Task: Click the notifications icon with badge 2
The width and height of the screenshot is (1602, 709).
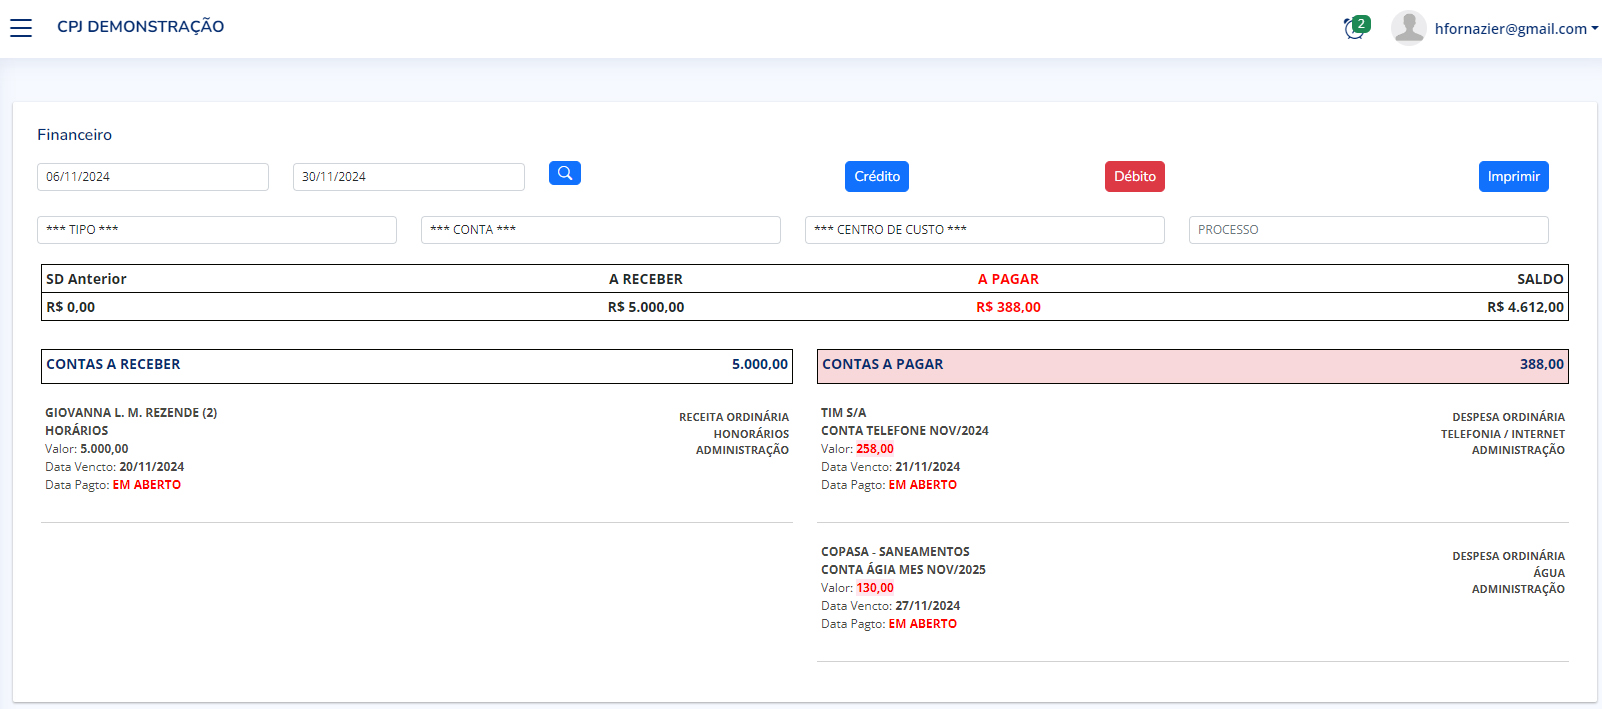Action: pyautogui.click(x=1355, y=28)
